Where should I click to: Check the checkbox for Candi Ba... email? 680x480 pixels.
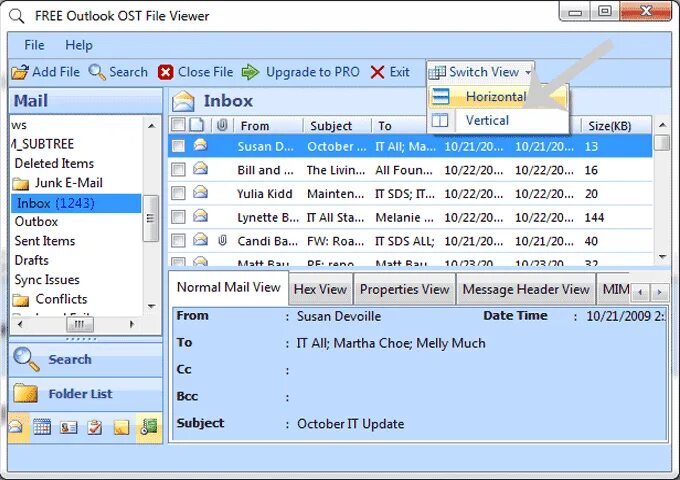click(178, 241)
